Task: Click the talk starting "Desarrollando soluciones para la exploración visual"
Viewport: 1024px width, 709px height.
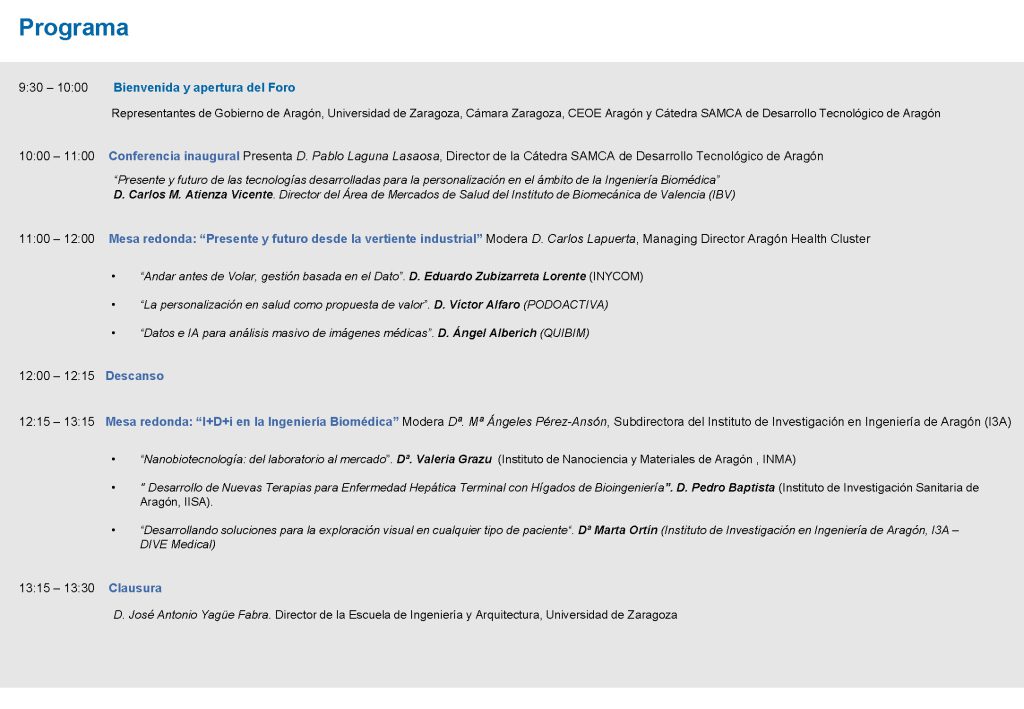Action: coord(357,530)
